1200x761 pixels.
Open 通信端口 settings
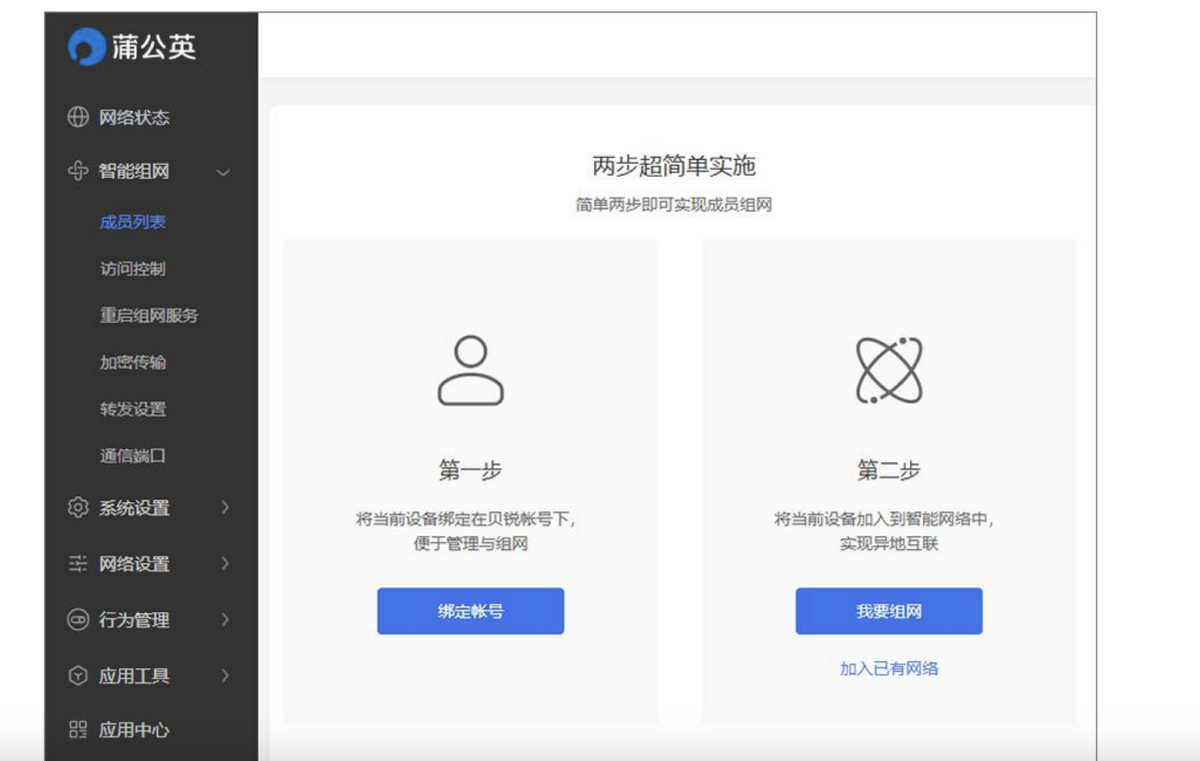point(133,456)
